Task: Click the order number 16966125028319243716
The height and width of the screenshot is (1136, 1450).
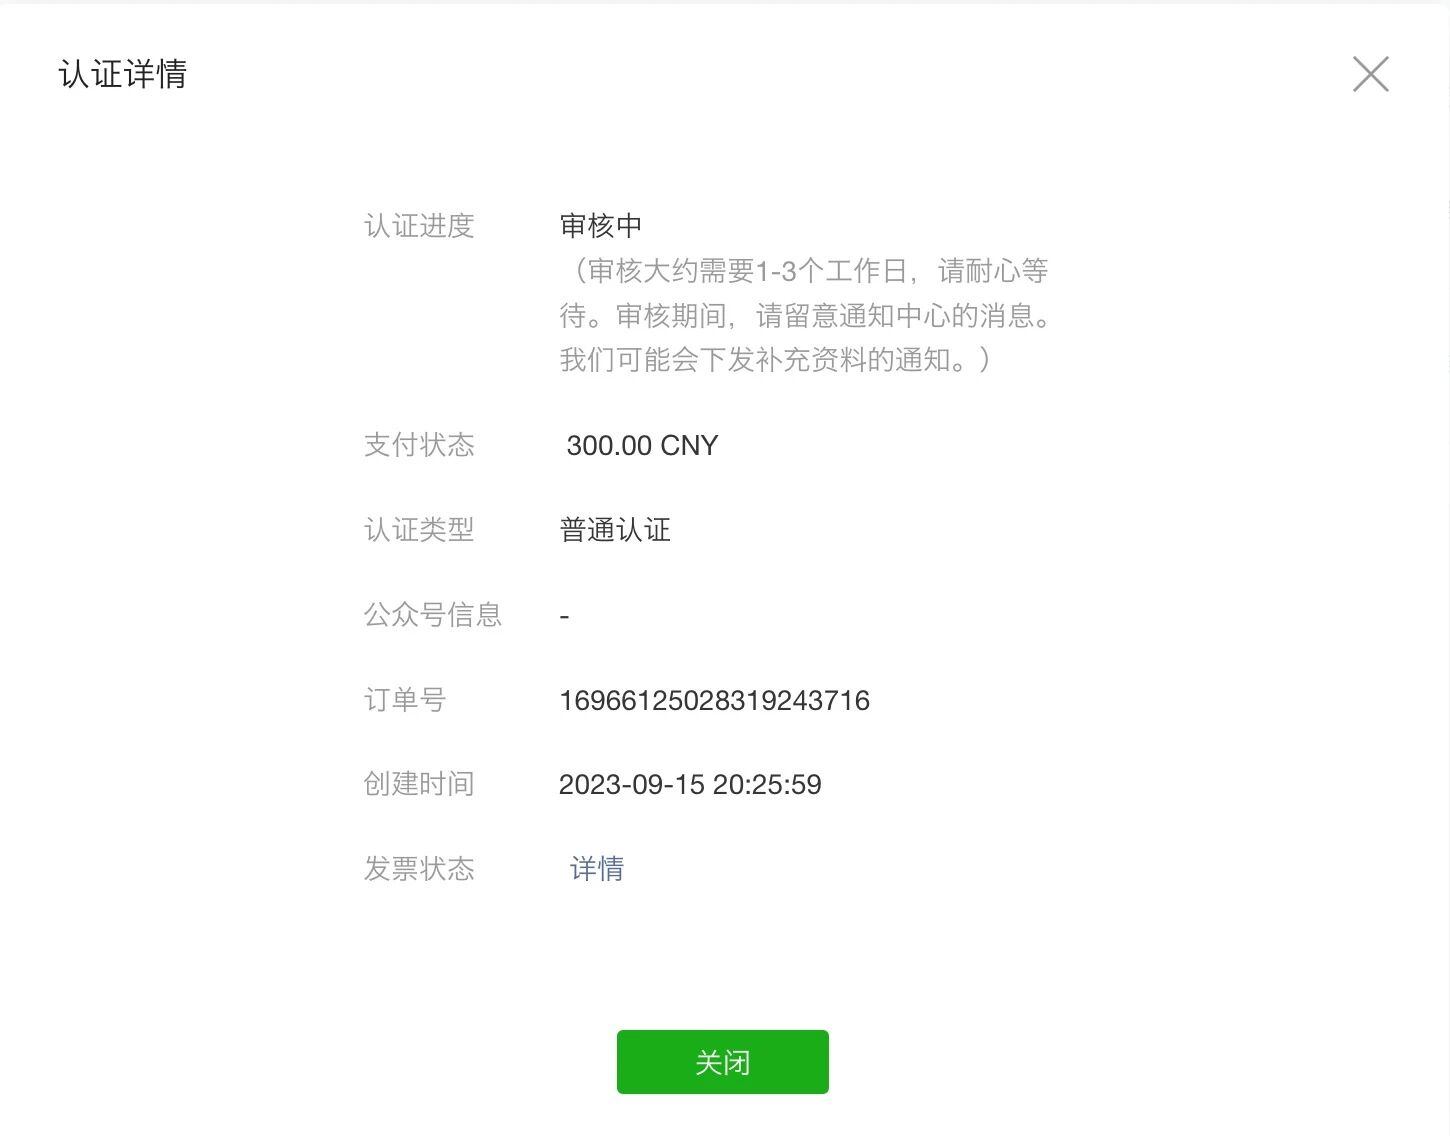Action: tap(715, 701)
